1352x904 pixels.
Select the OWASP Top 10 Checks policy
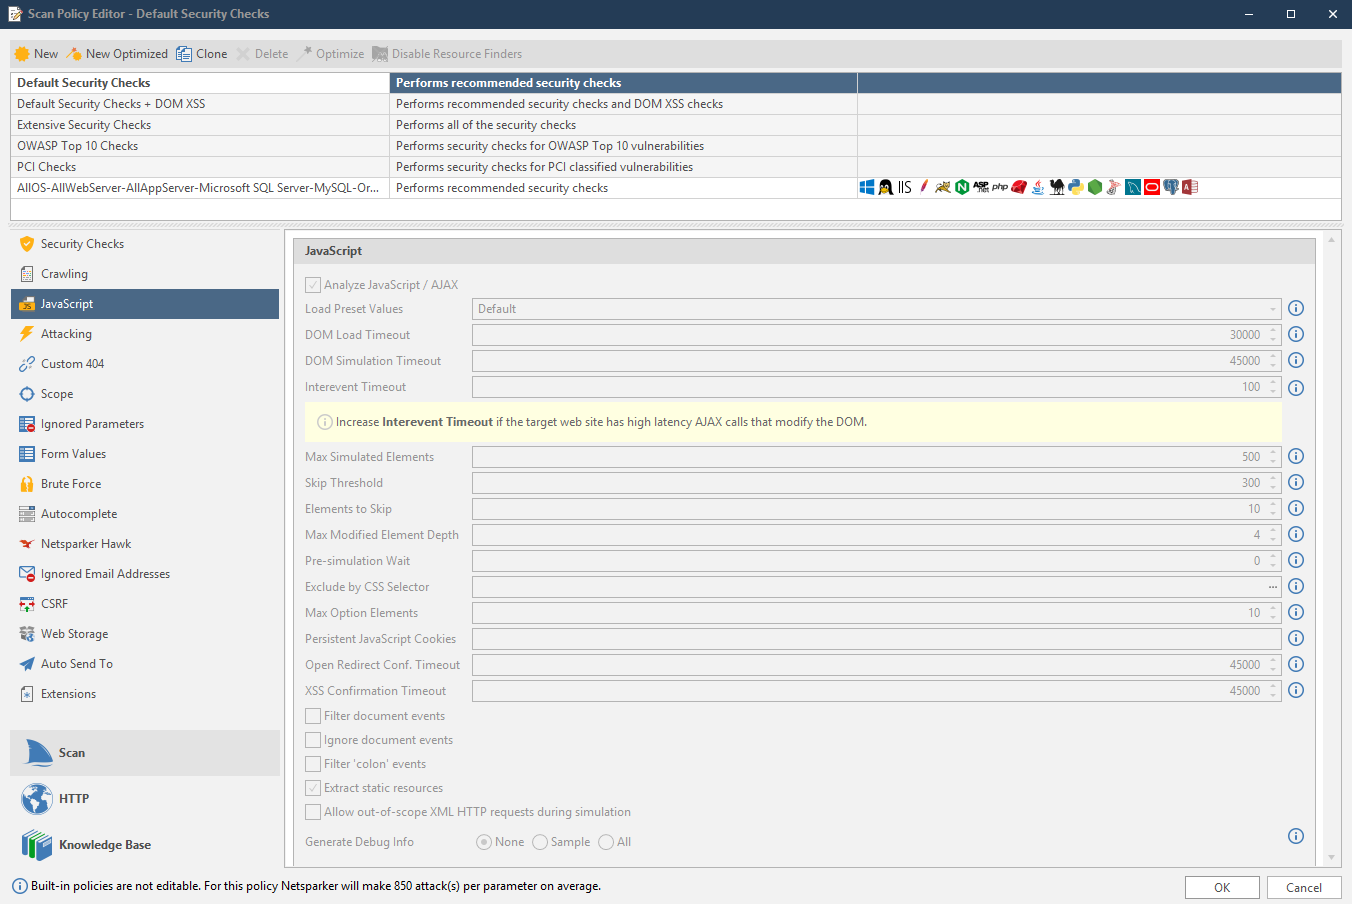[675, 146]
